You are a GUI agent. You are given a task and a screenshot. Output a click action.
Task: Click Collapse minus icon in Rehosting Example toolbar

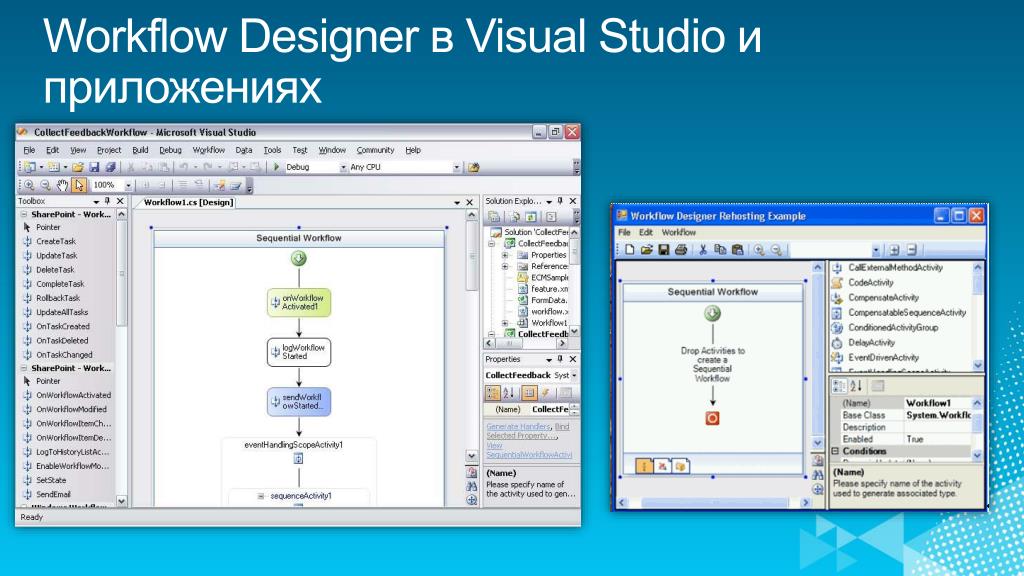pos(912,249)
